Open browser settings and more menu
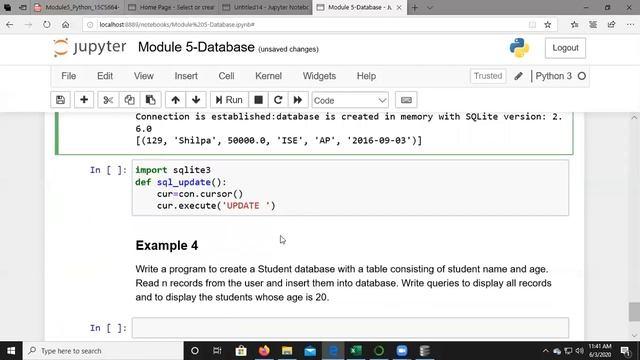The width and height of the screenshot is (640, 360). tap(630, 24)
